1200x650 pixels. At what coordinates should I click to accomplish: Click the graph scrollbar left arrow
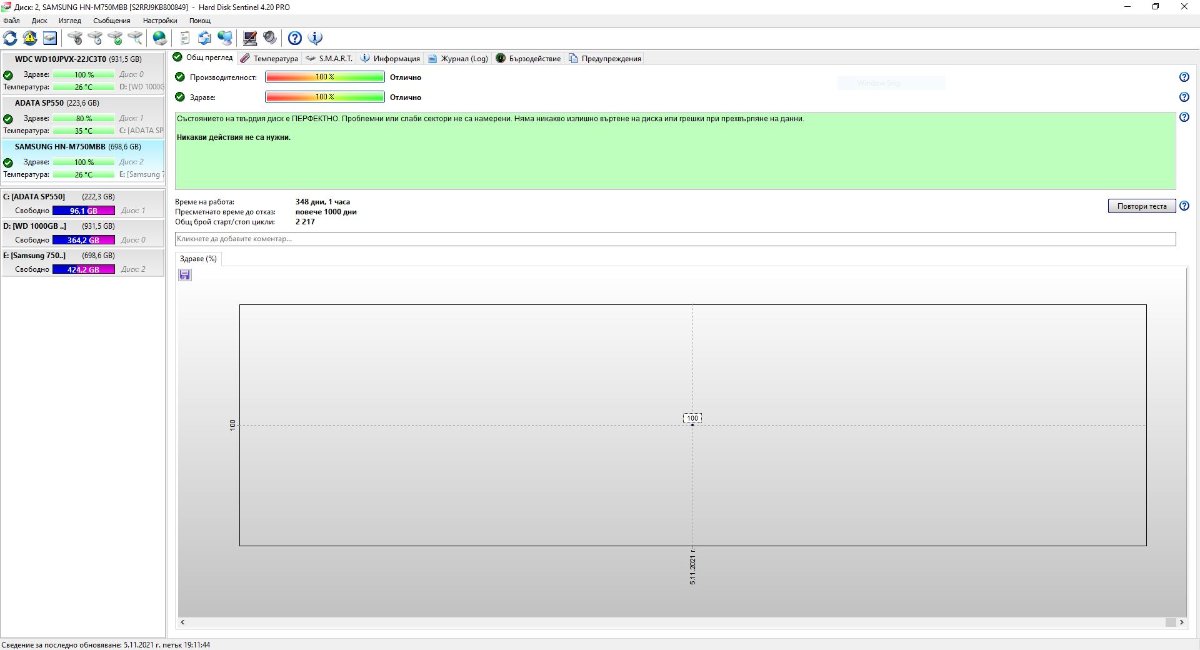point(182,622)
